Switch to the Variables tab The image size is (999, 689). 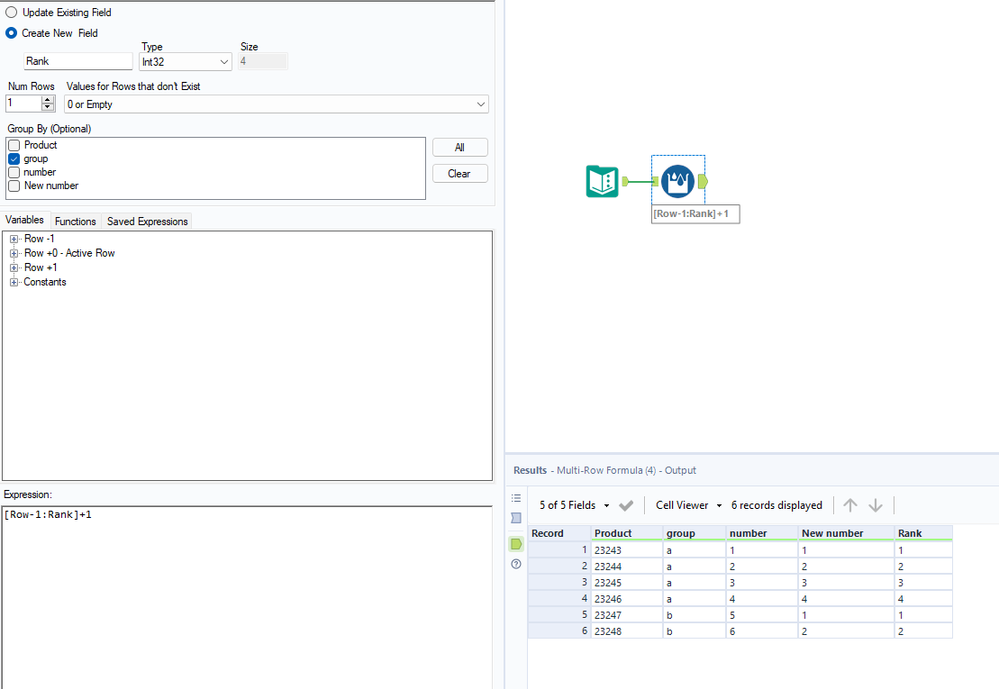point(25,220)
